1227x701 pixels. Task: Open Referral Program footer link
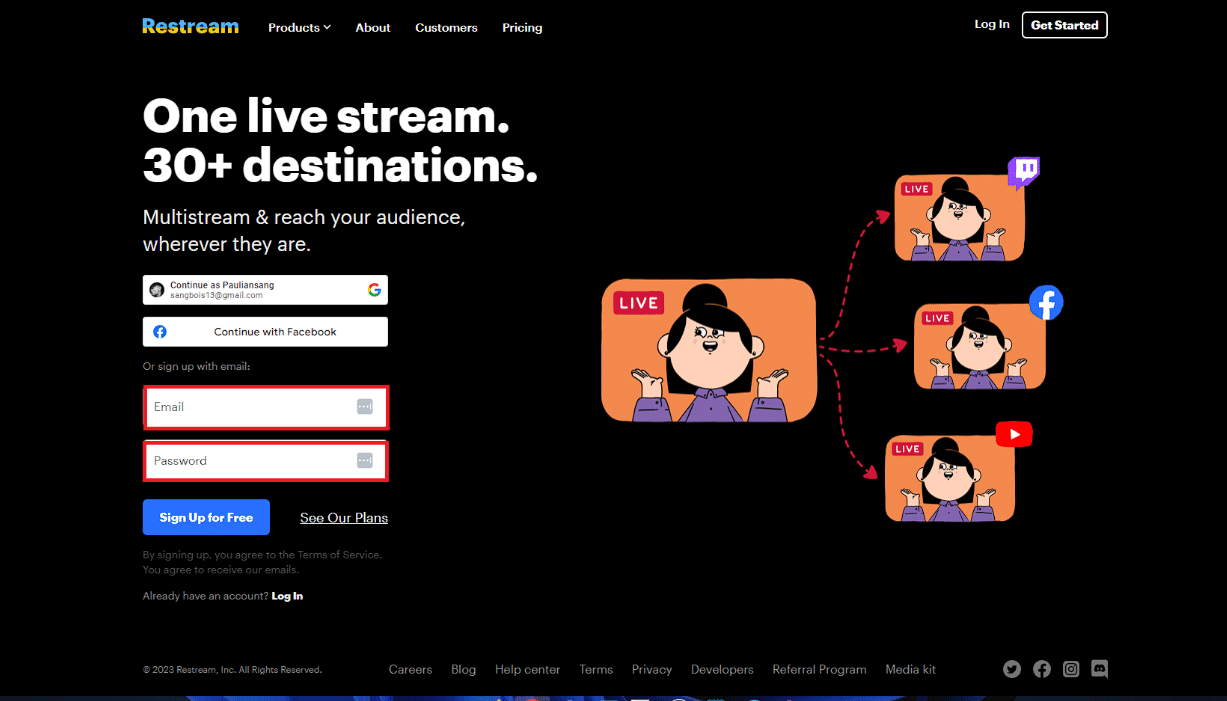(819, 670)
